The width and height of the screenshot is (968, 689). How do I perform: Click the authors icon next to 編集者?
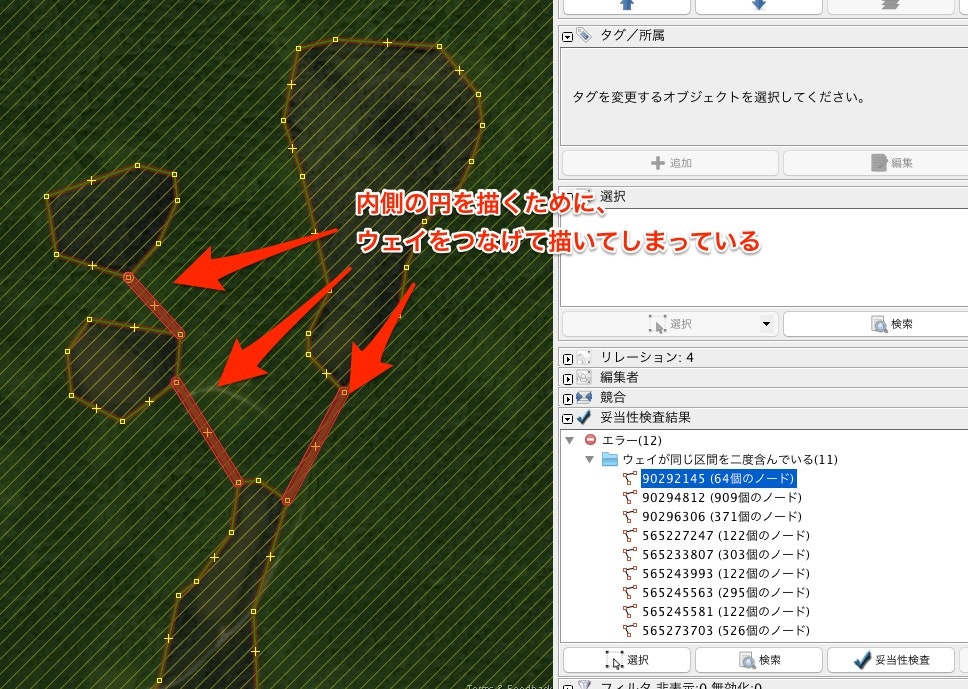coord(582,377)
